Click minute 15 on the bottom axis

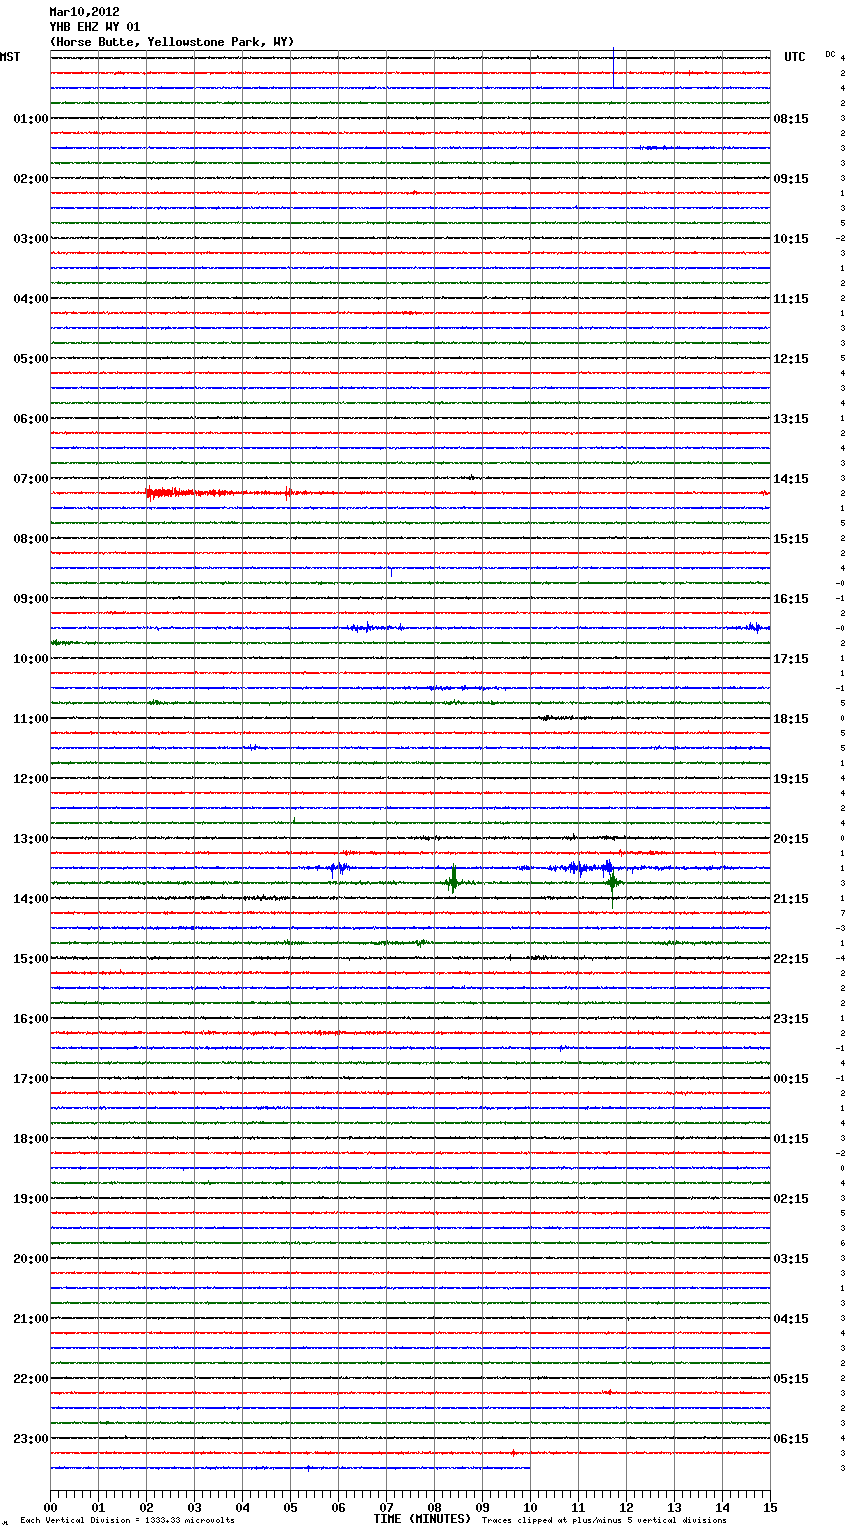click(770, 1507)
